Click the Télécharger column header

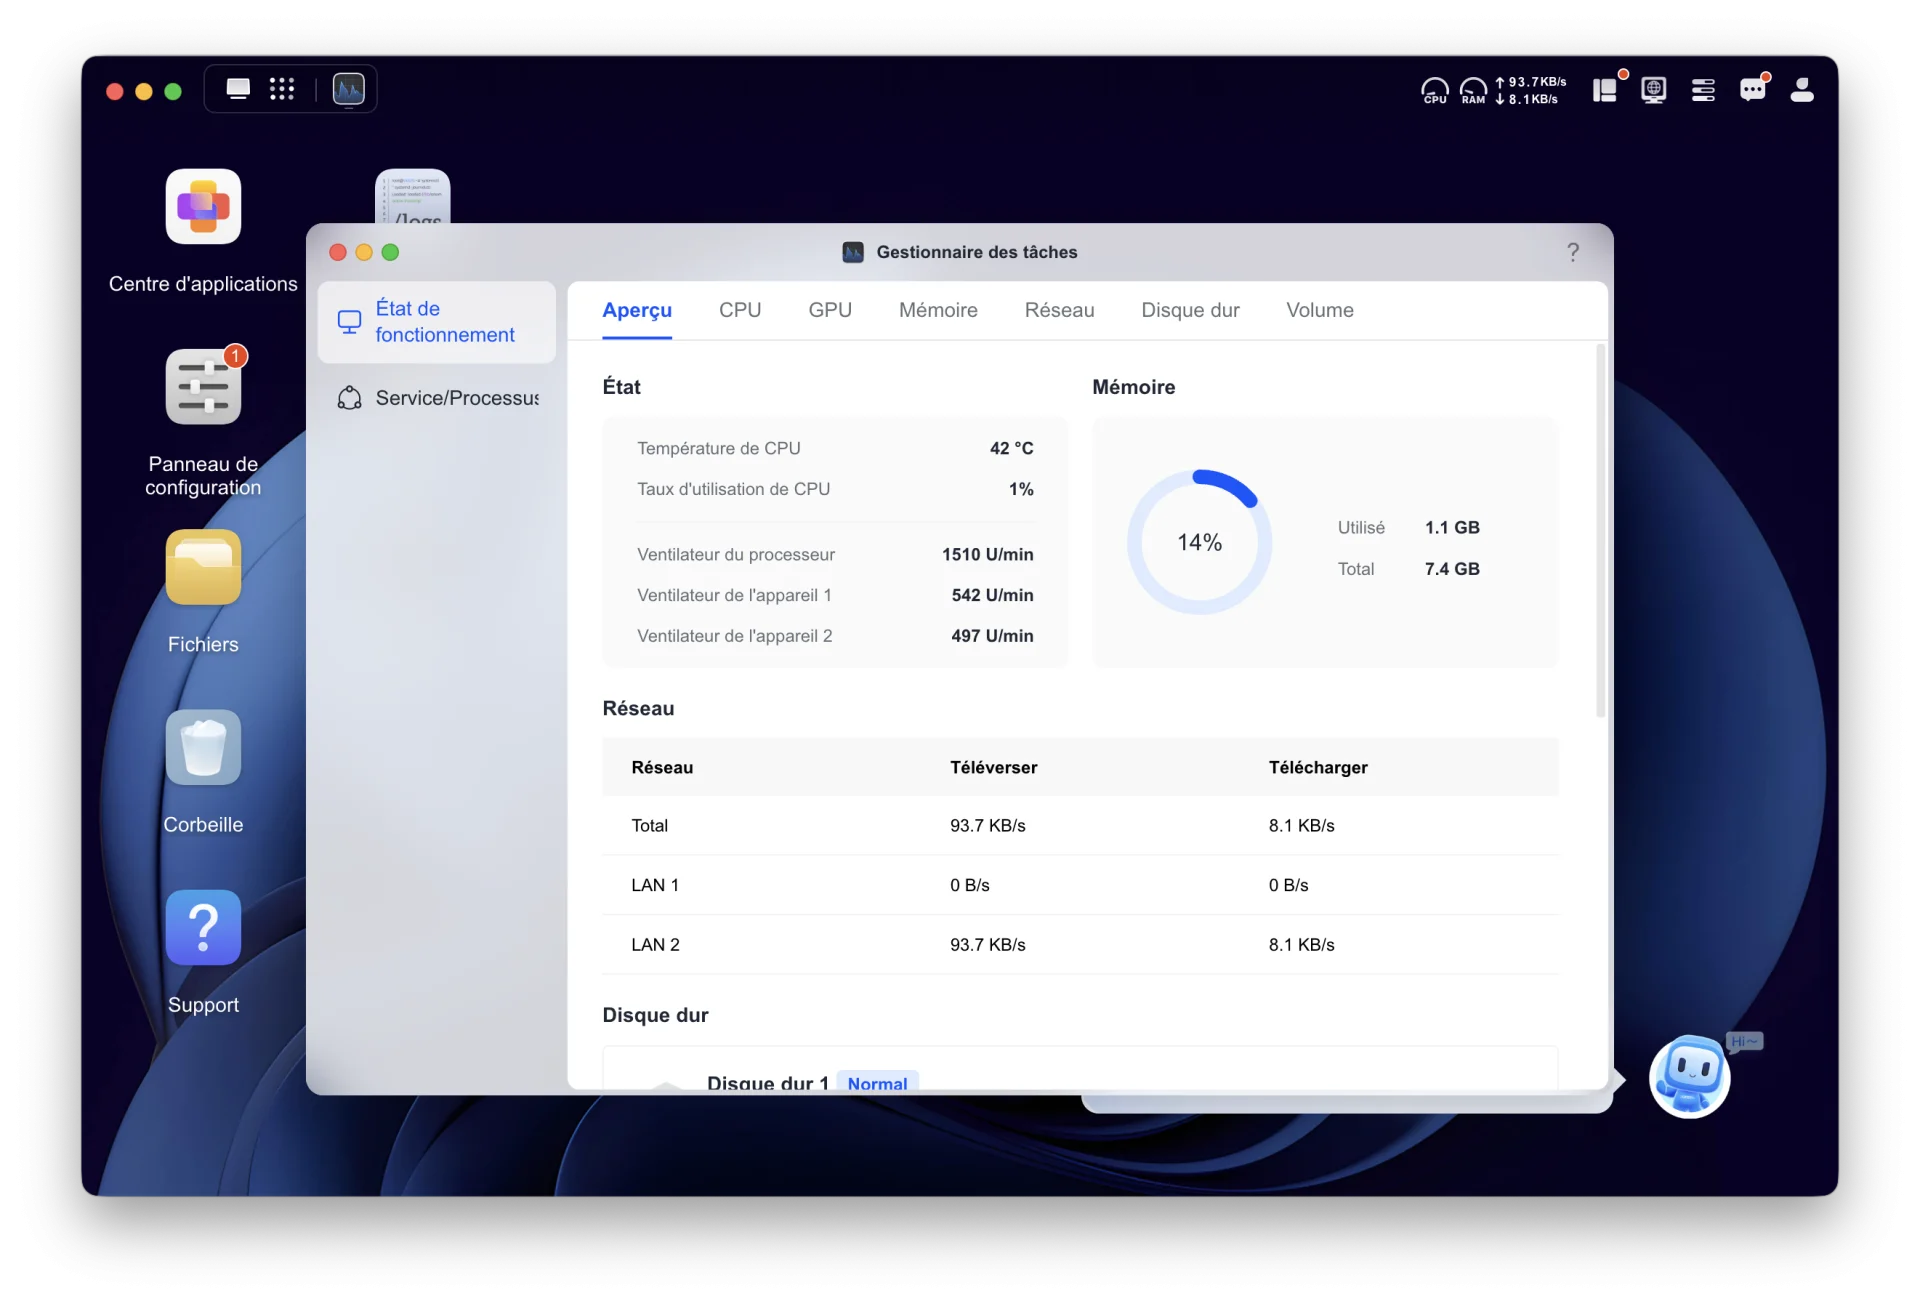tap(1318, 767)
